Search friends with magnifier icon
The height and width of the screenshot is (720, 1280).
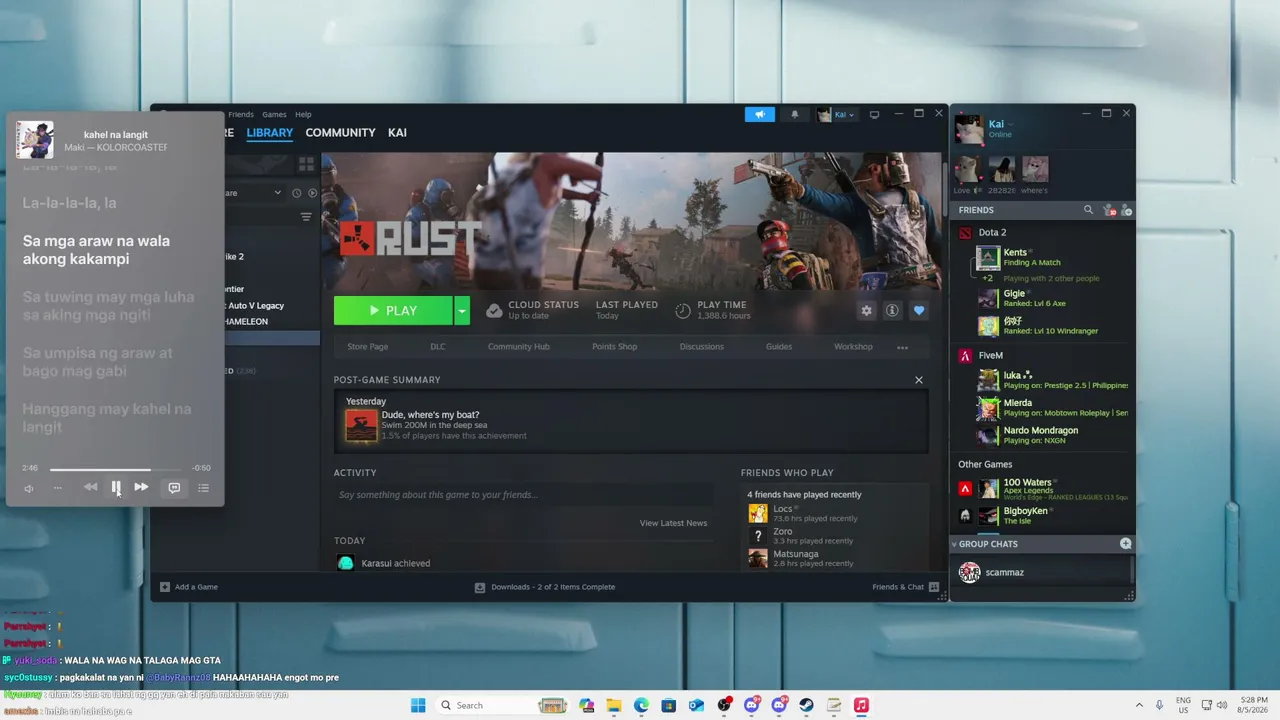[x=1088, y=210]
